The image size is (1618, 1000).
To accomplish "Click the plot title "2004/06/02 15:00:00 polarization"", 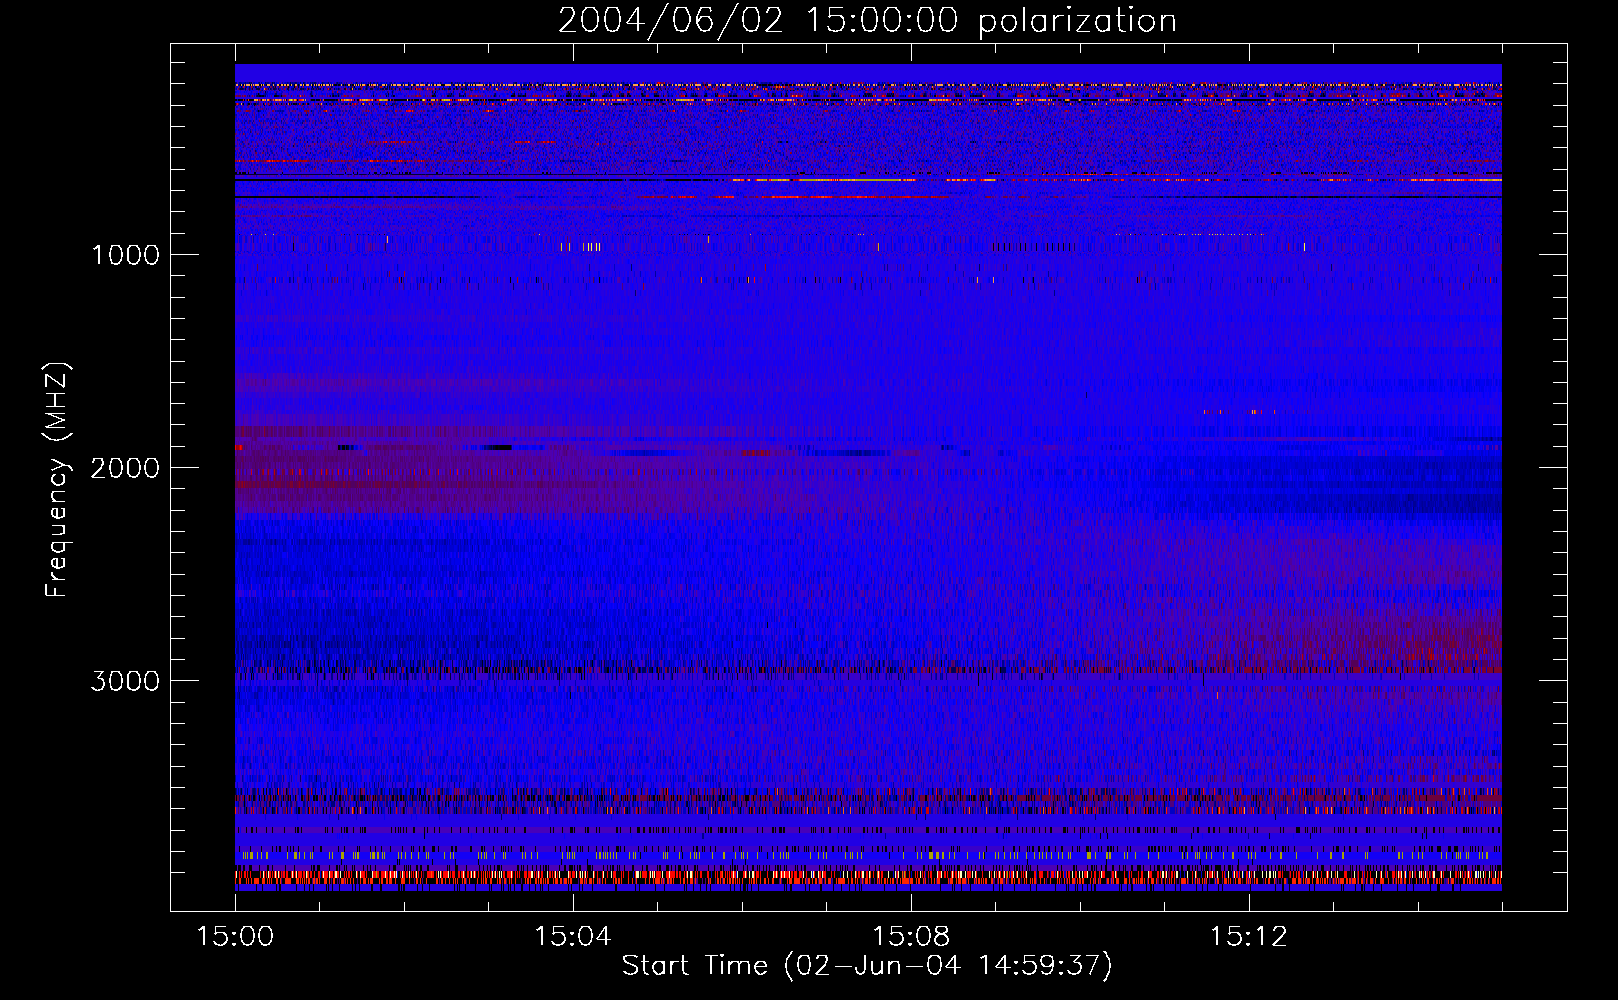I will coord(867,21).
